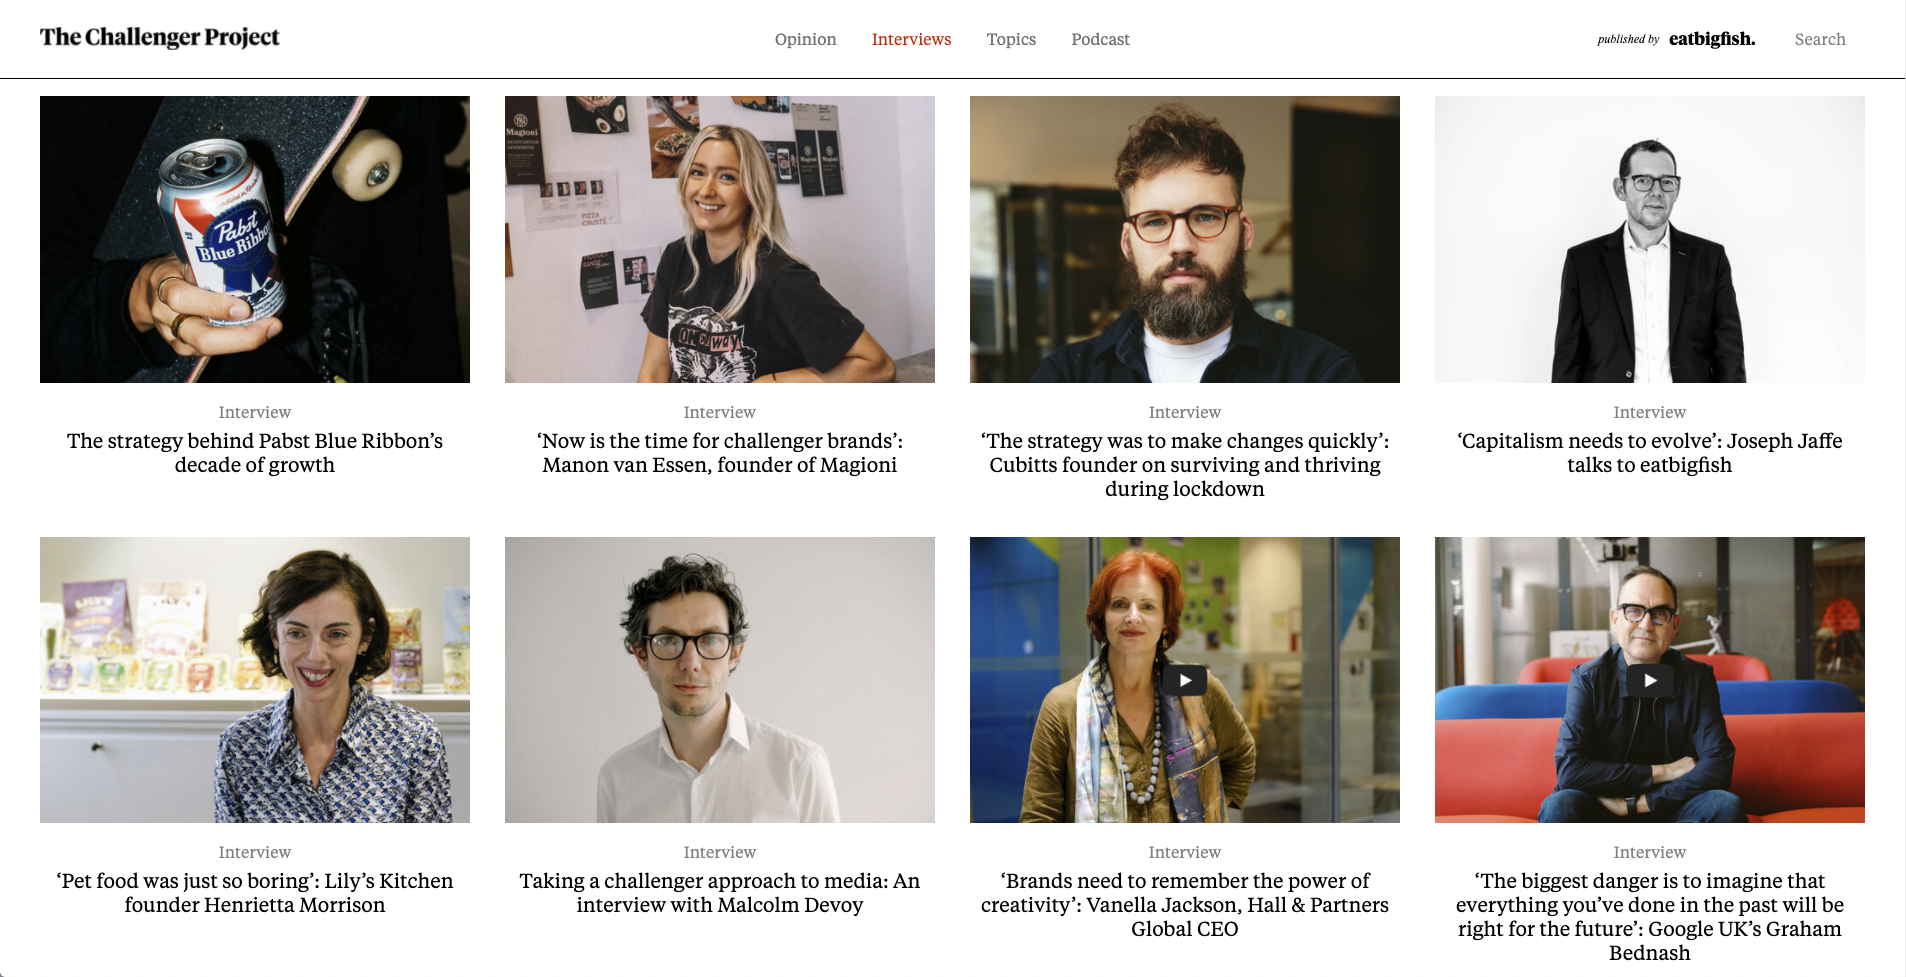Open the Podcast page

[1100, 39]
